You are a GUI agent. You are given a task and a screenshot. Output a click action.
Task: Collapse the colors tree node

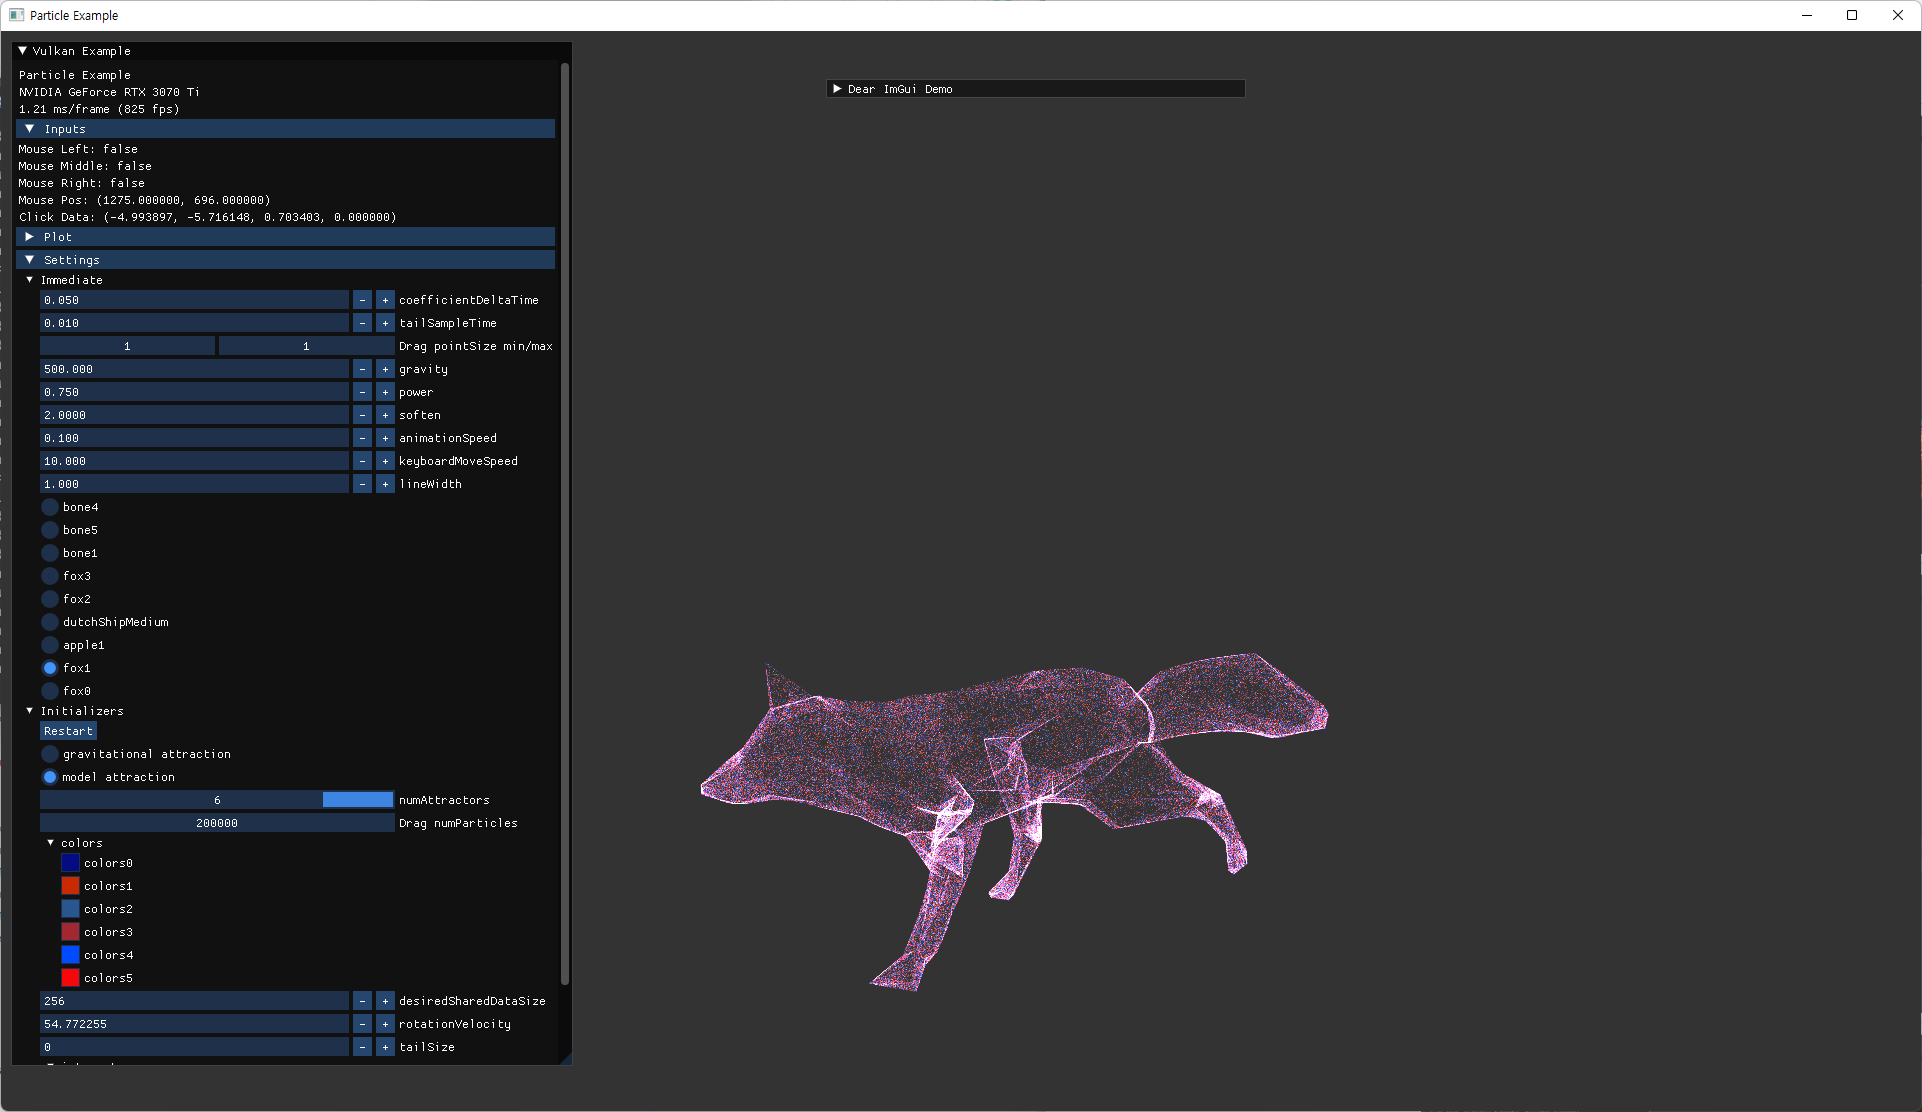51,843
